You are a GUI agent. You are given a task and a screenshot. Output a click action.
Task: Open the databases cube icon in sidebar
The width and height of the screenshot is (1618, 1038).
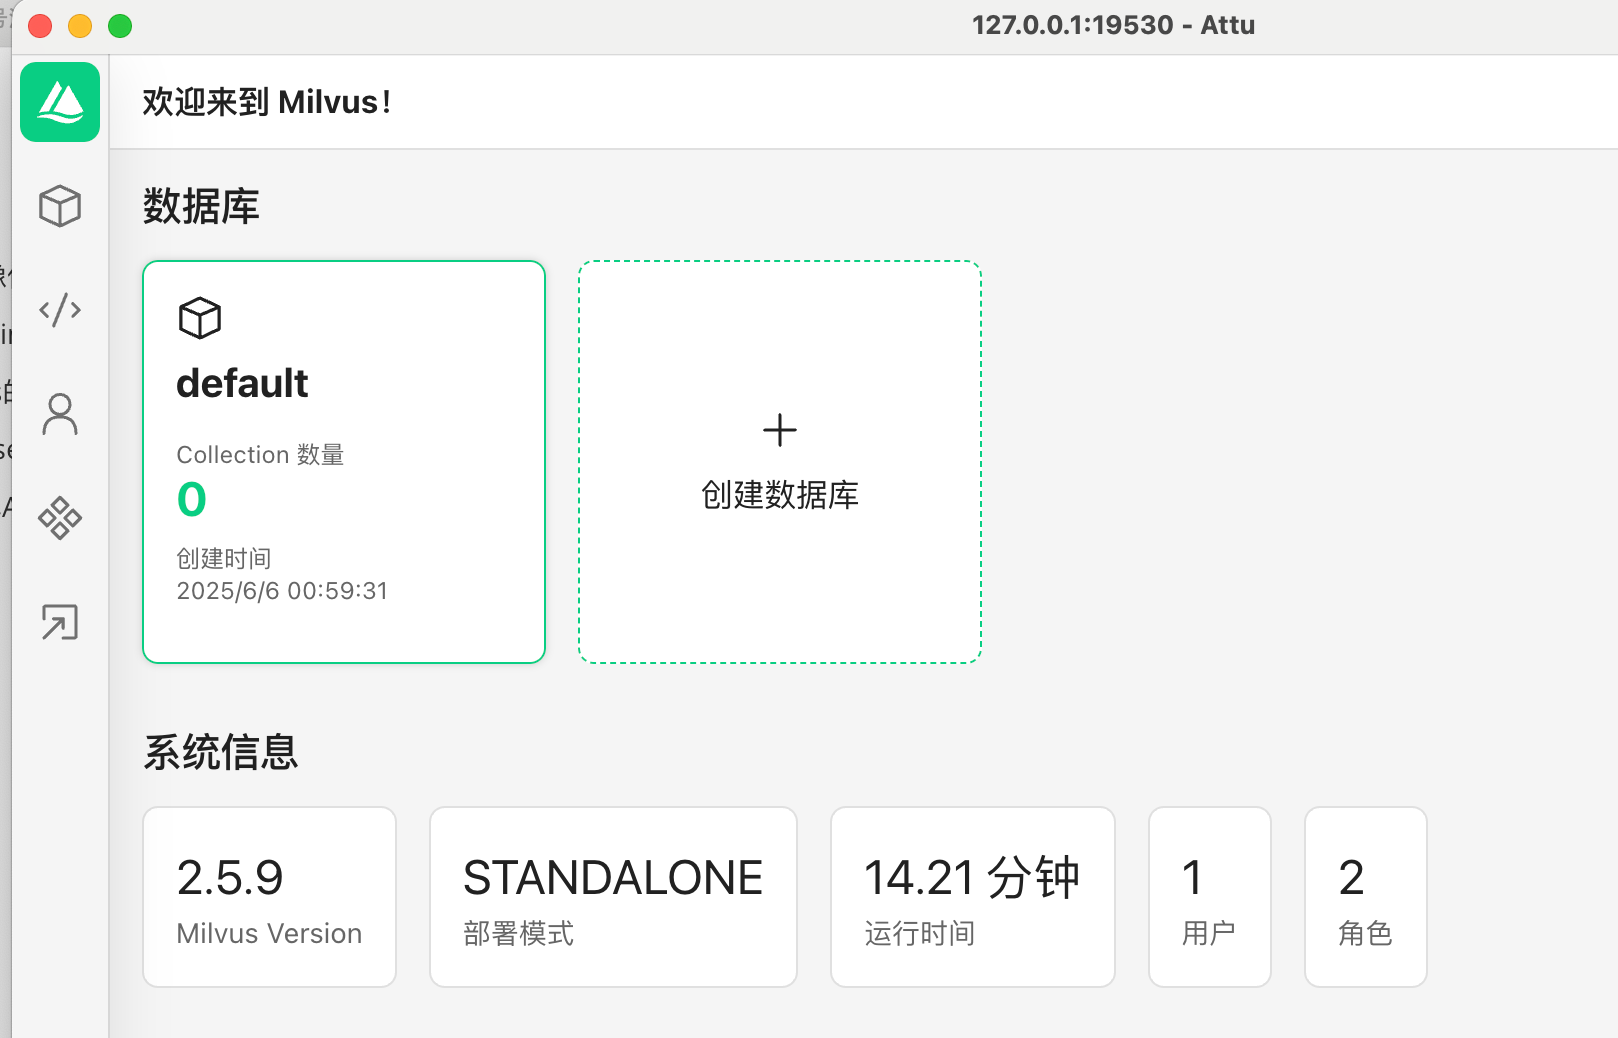pos(60,206)
